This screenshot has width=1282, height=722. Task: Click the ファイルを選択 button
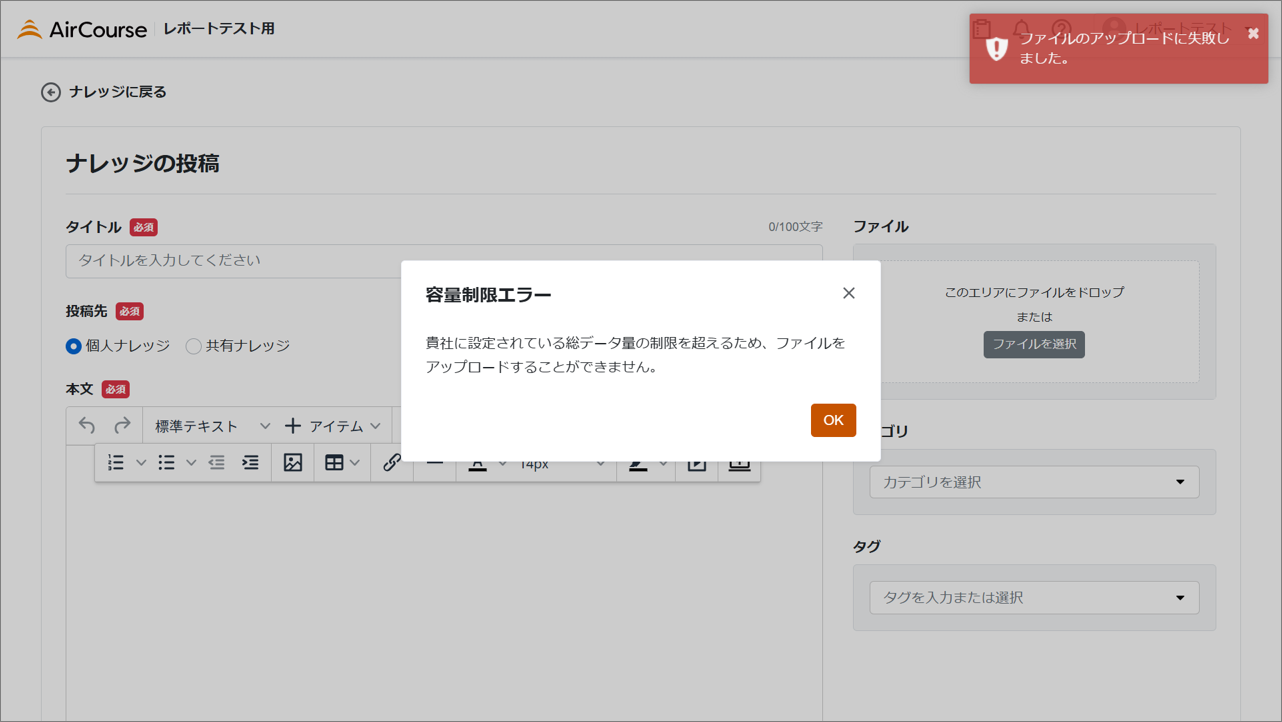(1034, 344)
